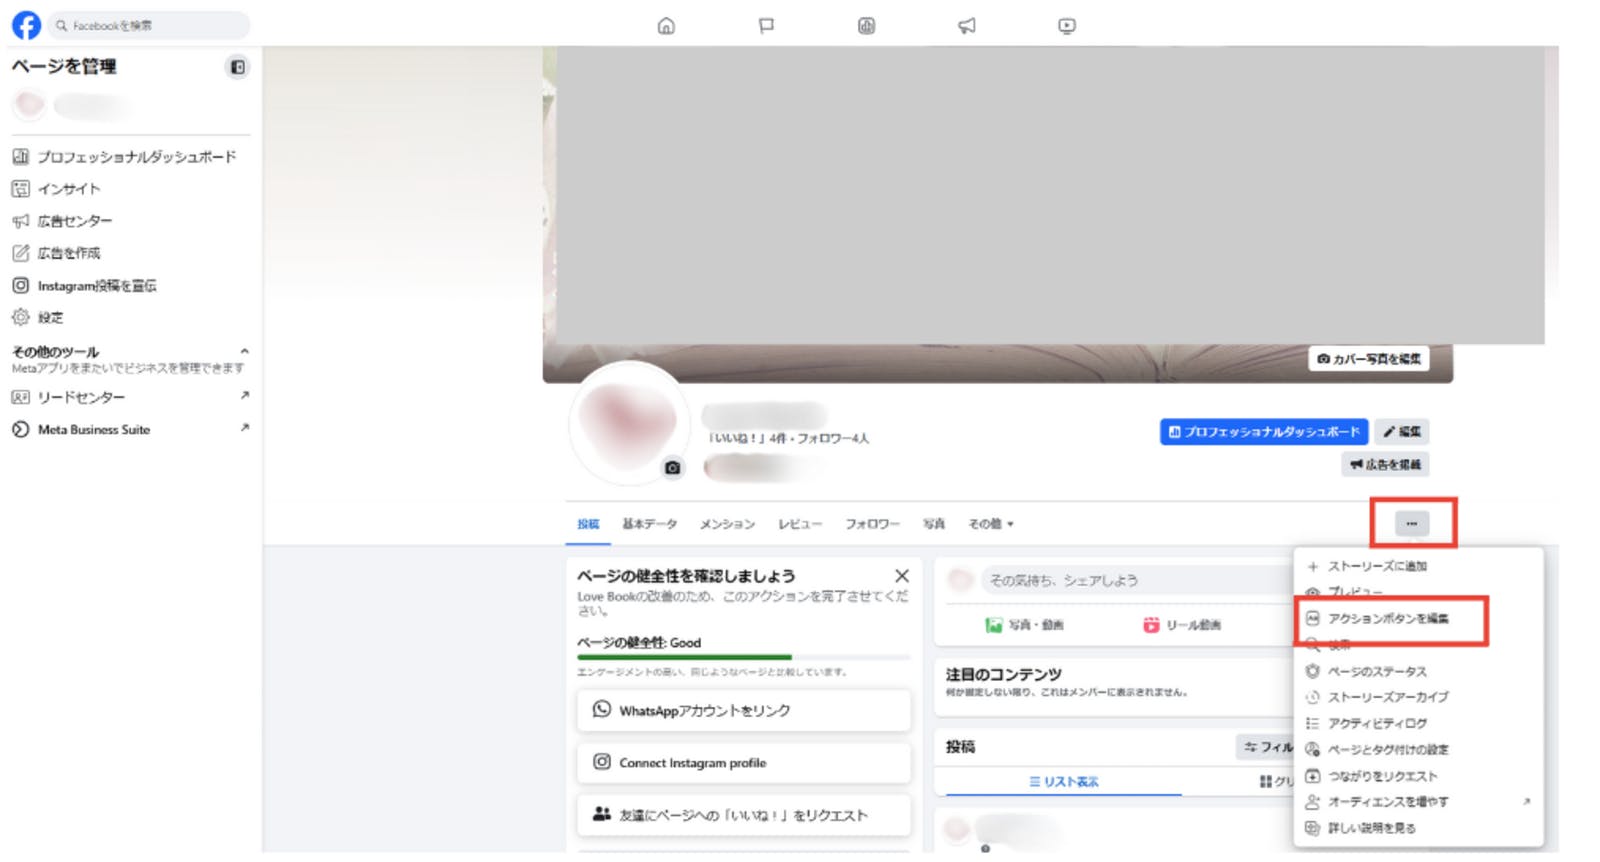The height and width of the screenshot is (862, 1600).
Task: Switch to the メンション tab
Action: (x=727, y=523)
